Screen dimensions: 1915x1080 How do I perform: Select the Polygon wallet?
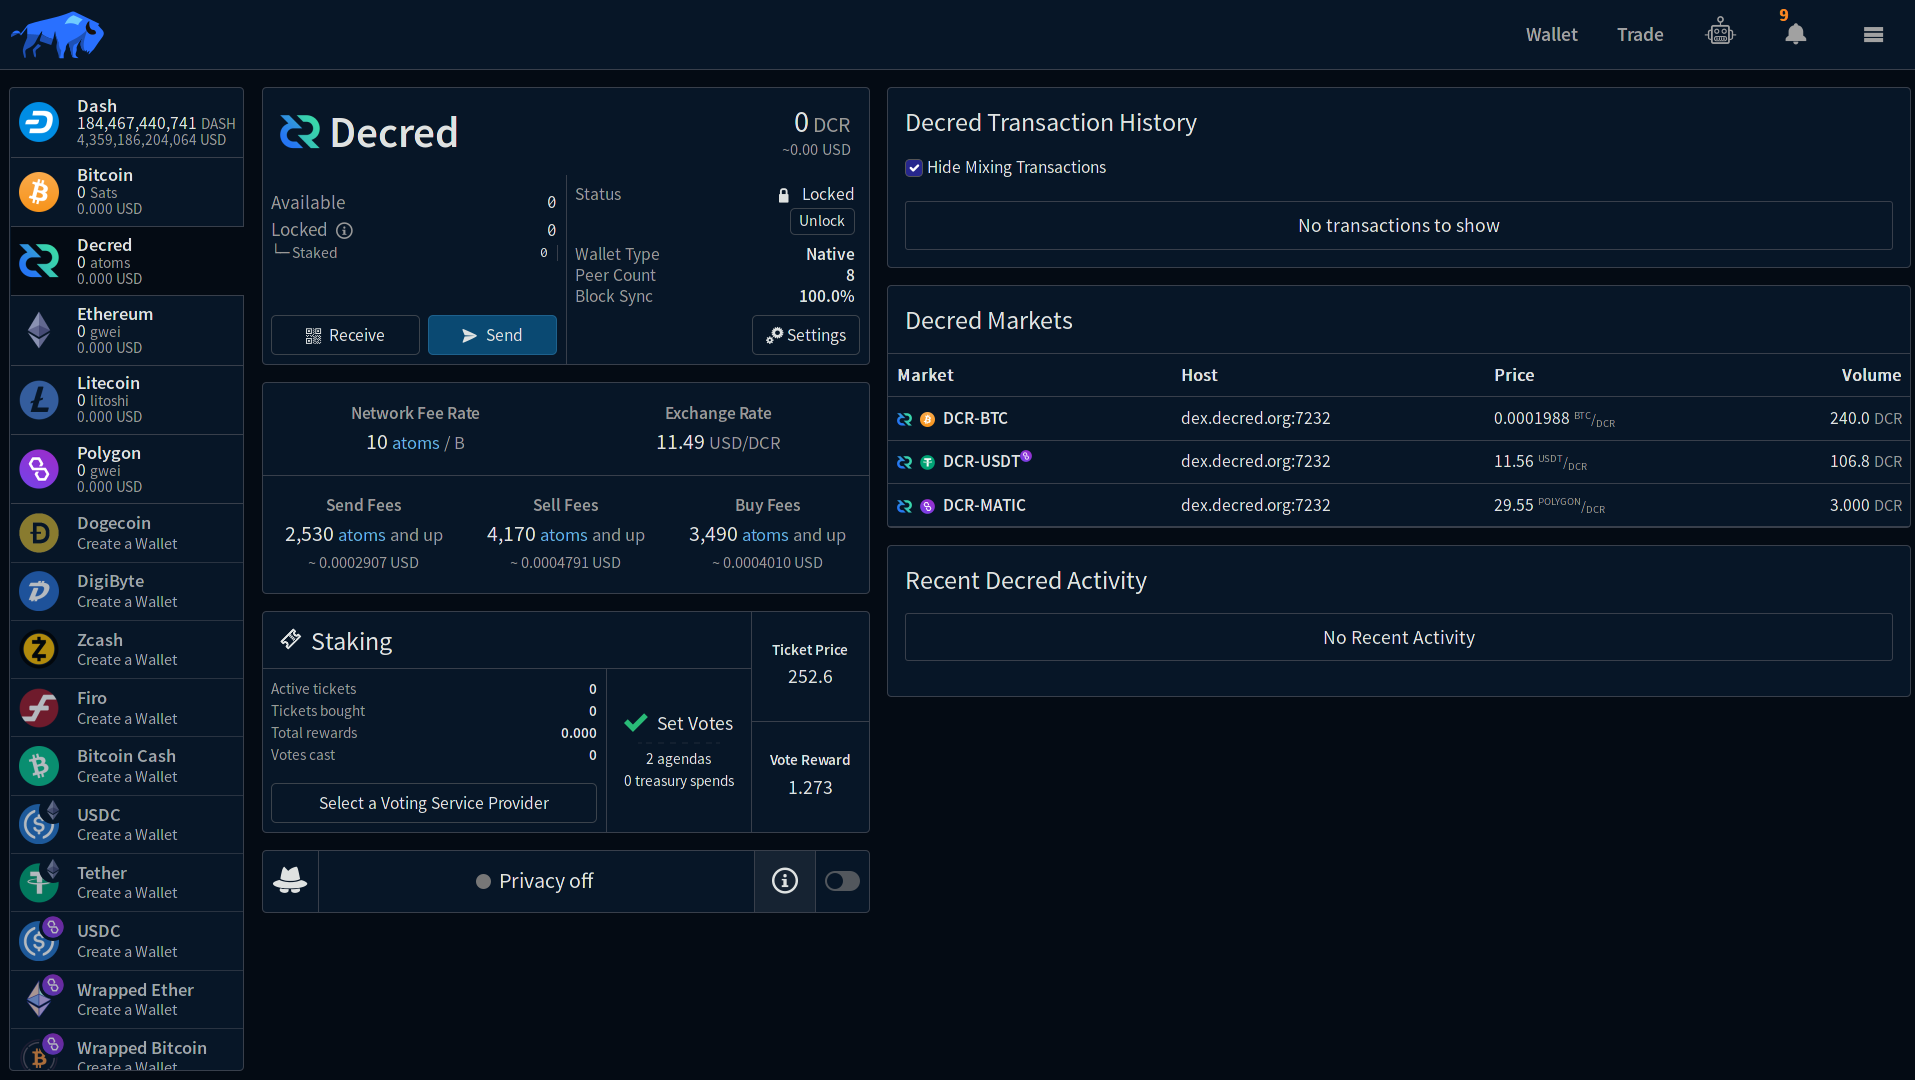click(127, 469)
